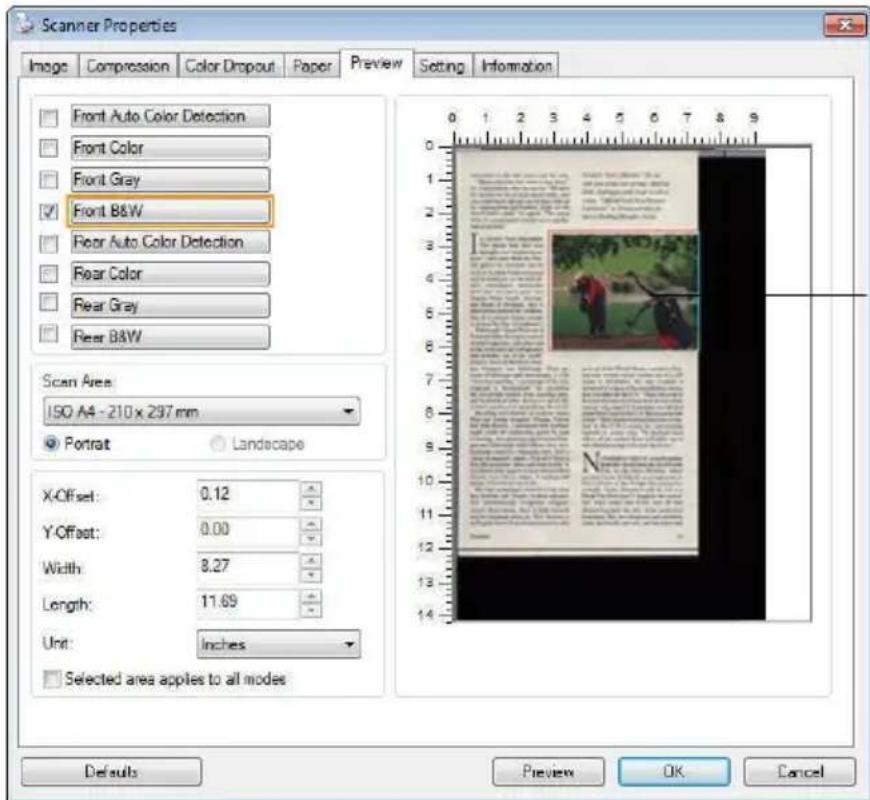Click the Rear Color button
Image resolution: width=870 pixels, height=800 pixels.
(170, 274)
